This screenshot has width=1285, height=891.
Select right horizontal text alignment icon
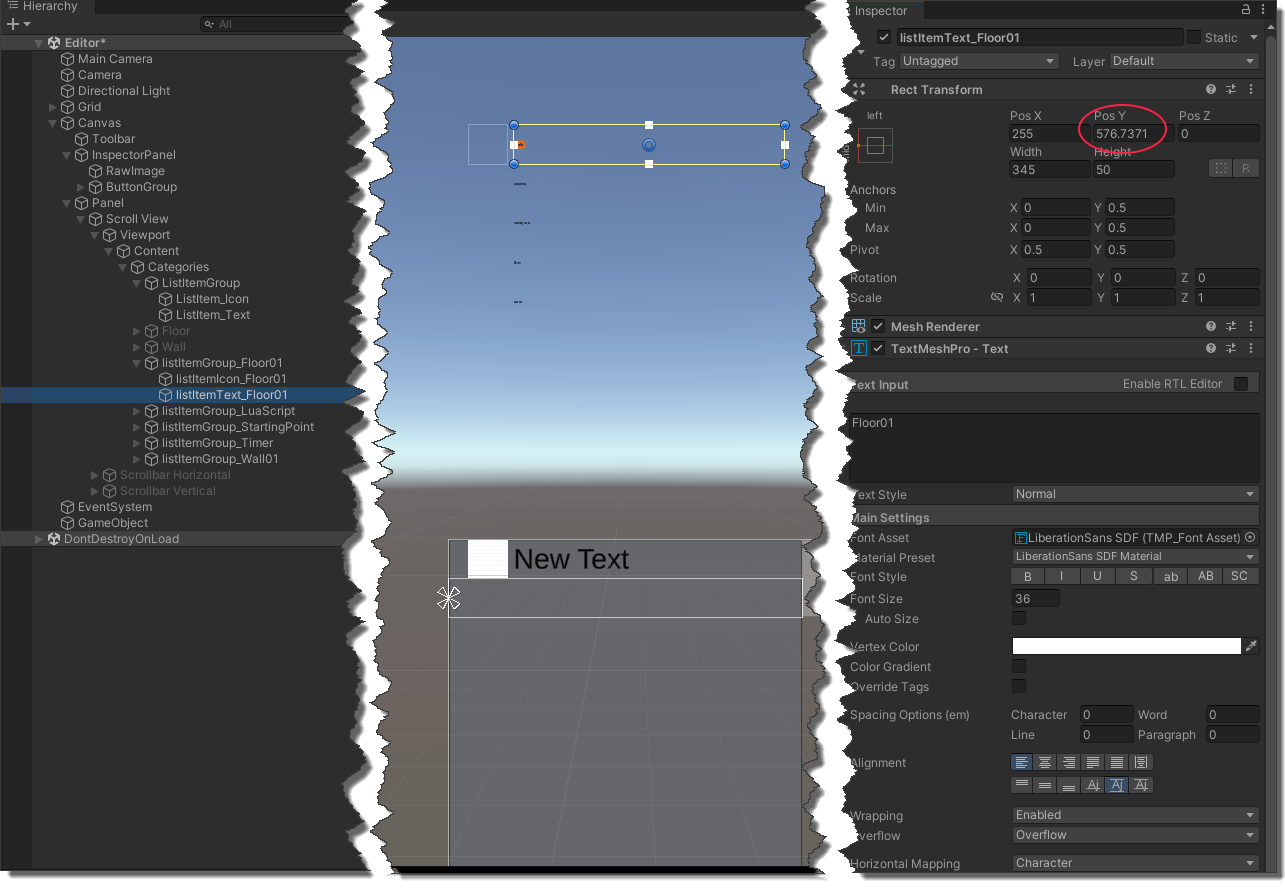coord(1069,763)
